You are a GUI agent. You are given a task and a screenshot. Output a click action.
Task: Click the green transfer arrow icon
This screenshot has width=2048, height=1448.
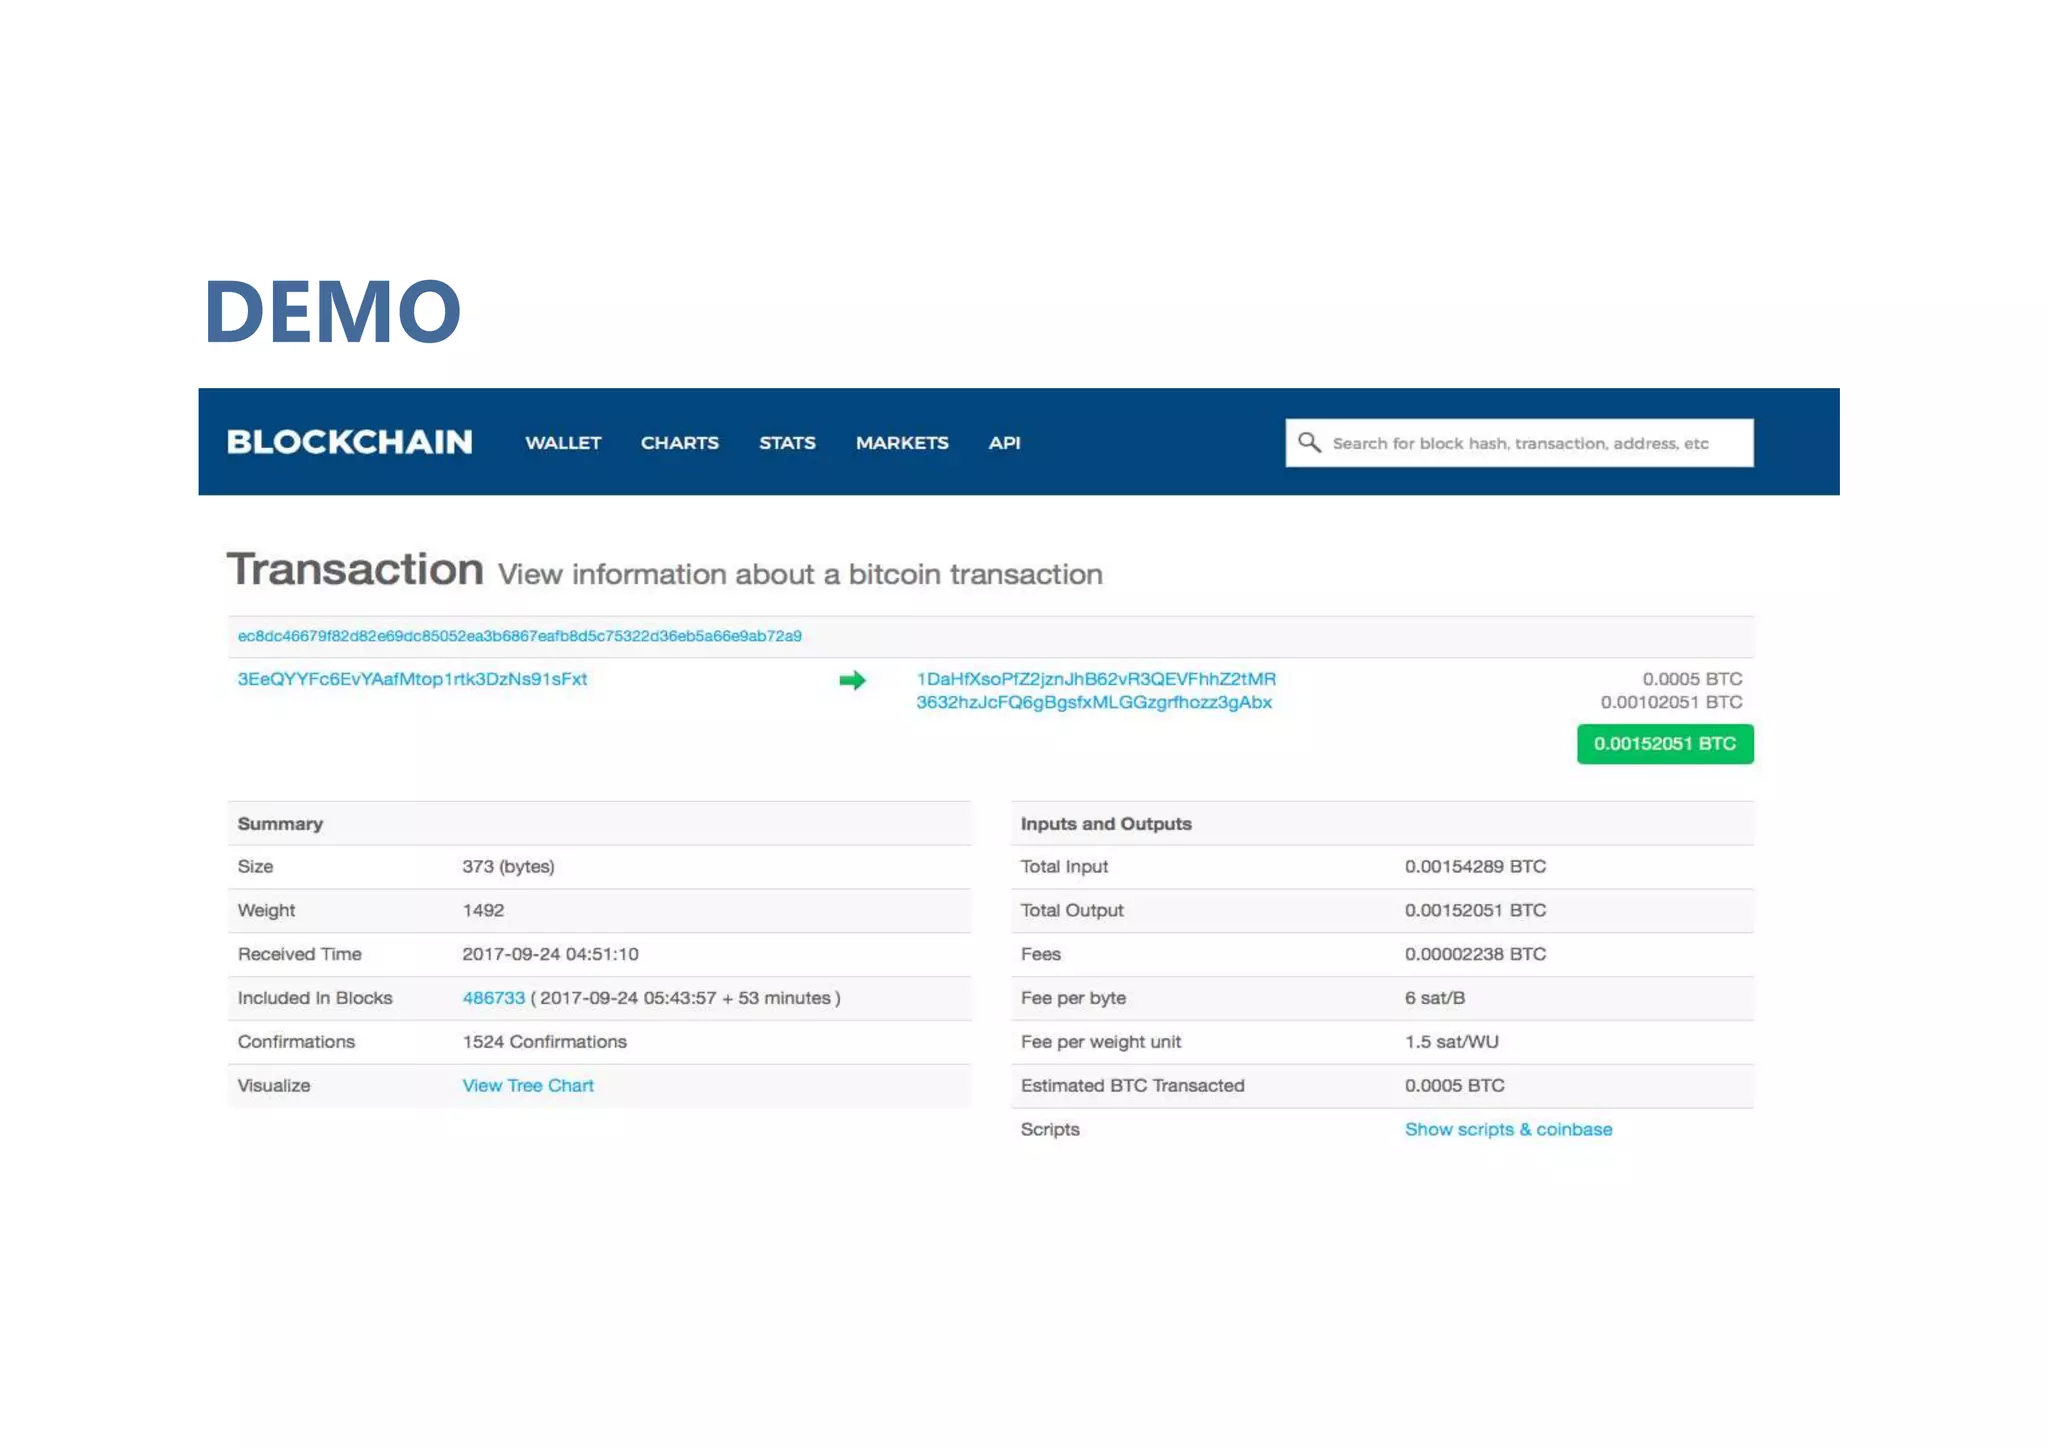coord(852,681)
